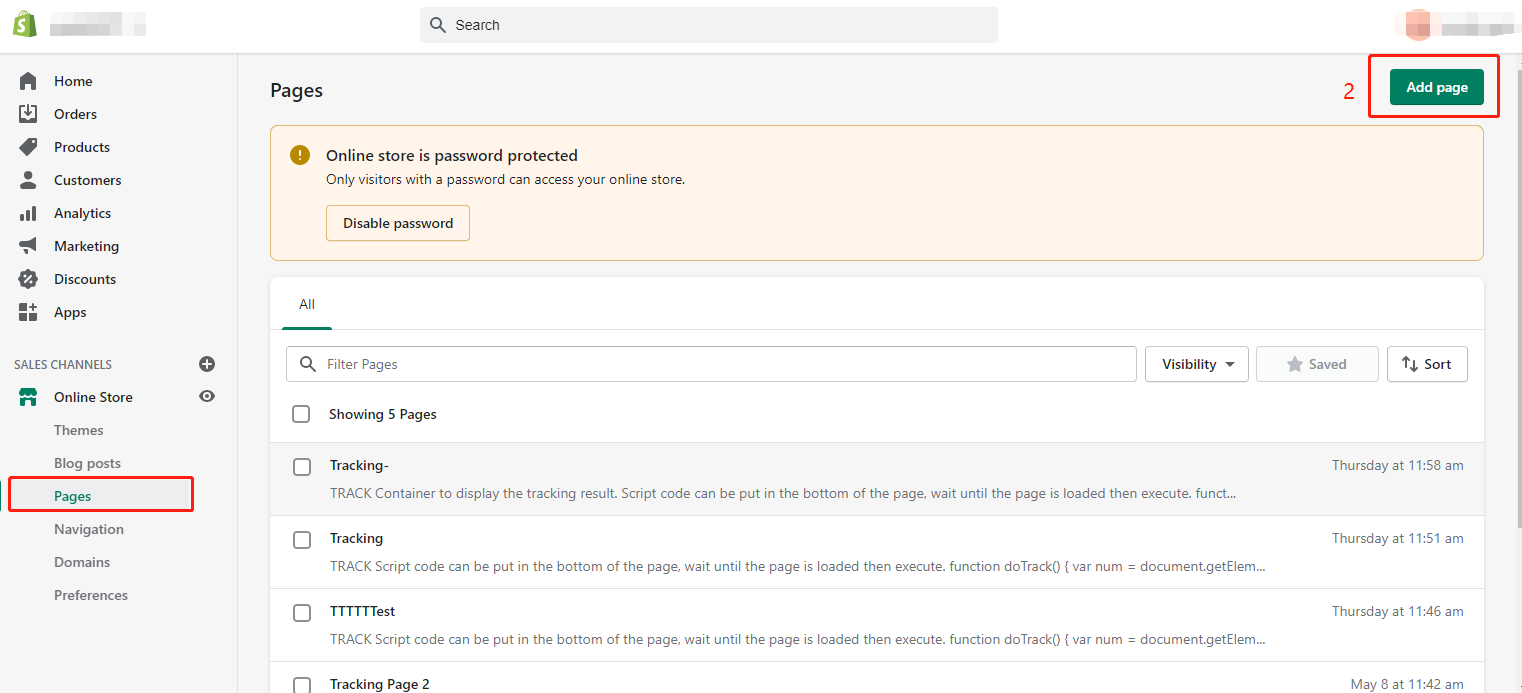Viewport: 1522px width, 693px height.
Task: Click the Analytics bar chart icon
Action: pyautogui.click(x=28, y=213)
